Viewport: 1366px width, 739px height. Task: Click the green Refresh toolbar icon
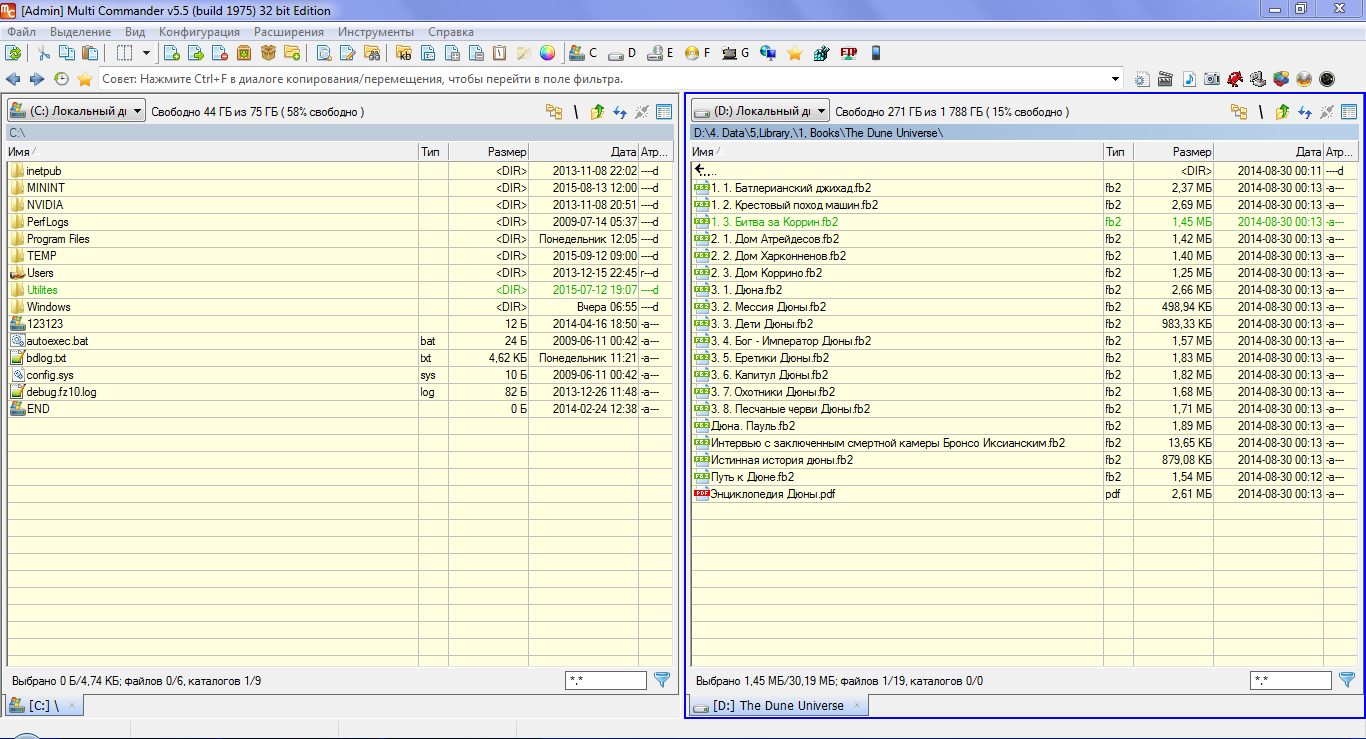14,53
